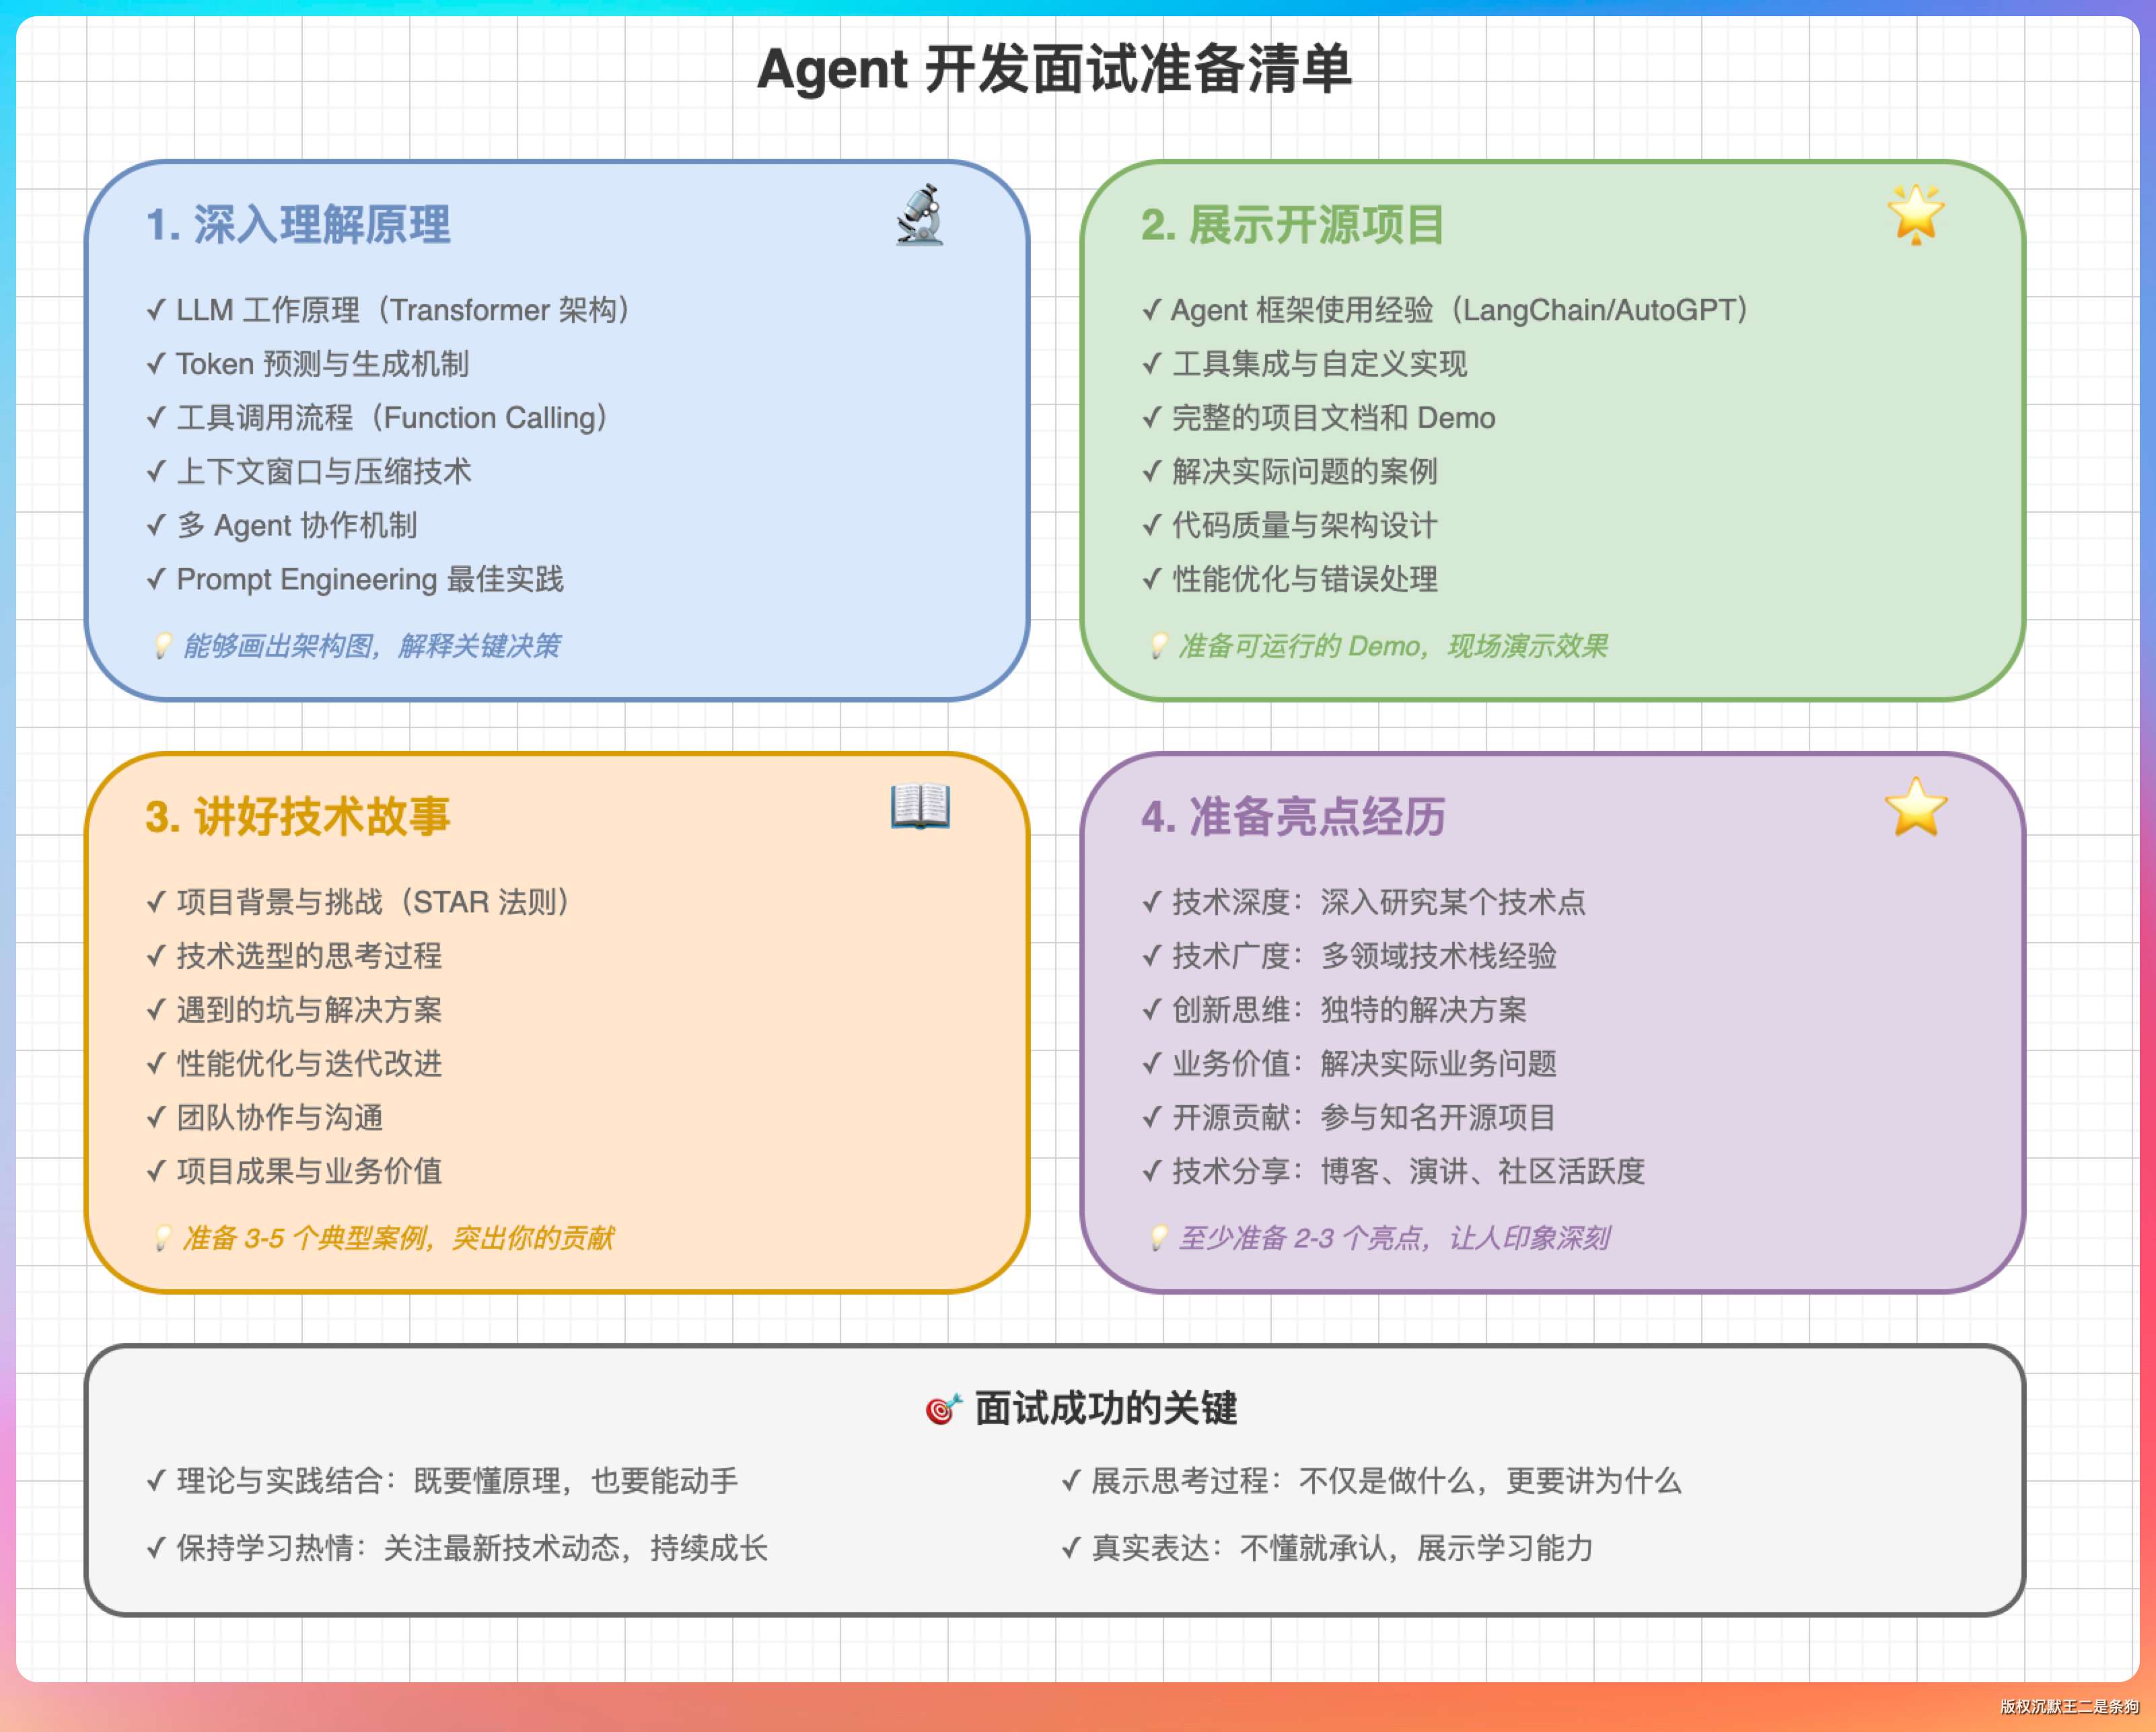This screenshot has width=2156, height=1732.
Task: Click the lightbulb before 至少准备 2-3 个亮点
Action: [1158, 1238]
